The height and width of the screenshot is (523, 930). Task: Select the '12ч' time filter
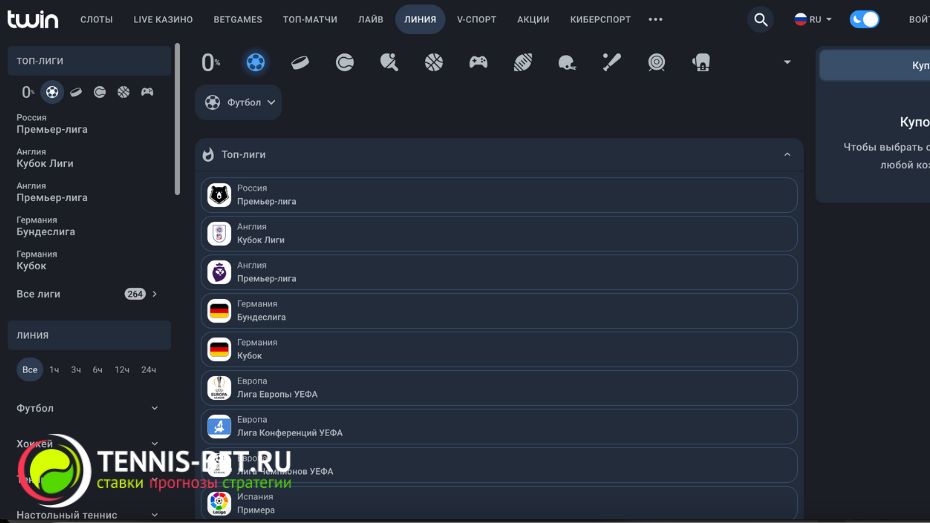pyautogui.click(x=122, y=369)
